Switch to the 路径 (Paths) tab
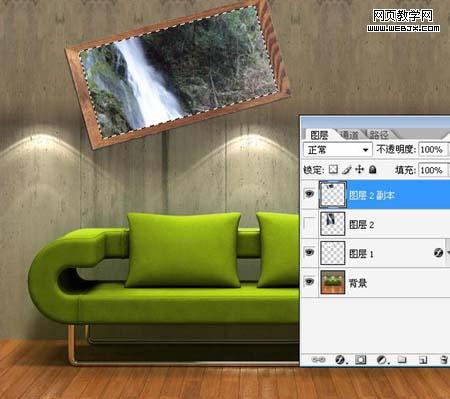 [379, 135]
